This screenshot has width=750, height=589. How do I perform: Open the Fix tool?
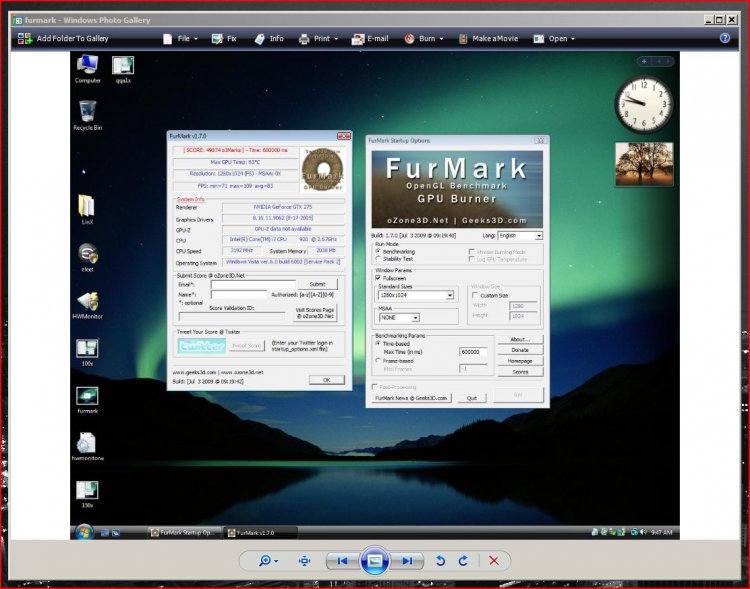coord(224,39)
